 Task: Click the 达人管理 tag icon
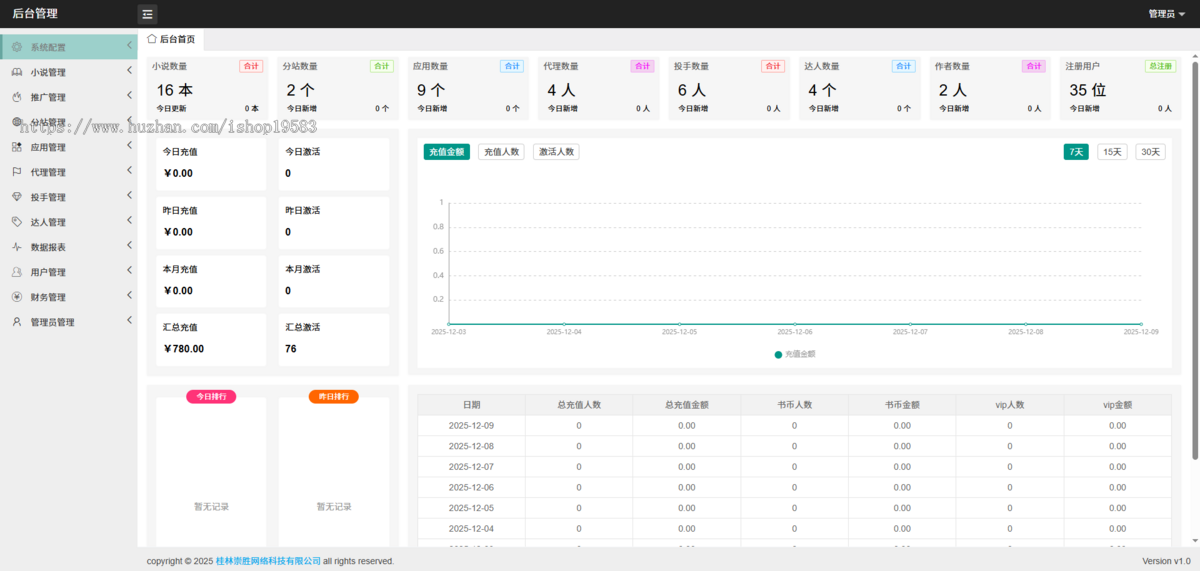tap(17, 222)
